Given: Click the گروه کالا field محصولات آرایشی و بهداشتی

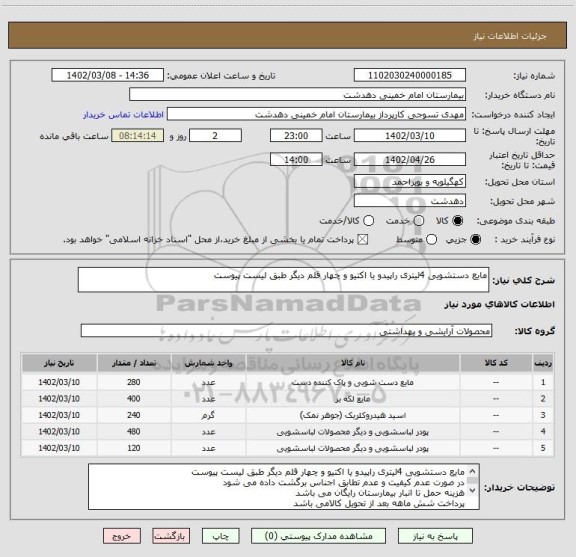Looking at the screenshot, I should pos(286,331).
